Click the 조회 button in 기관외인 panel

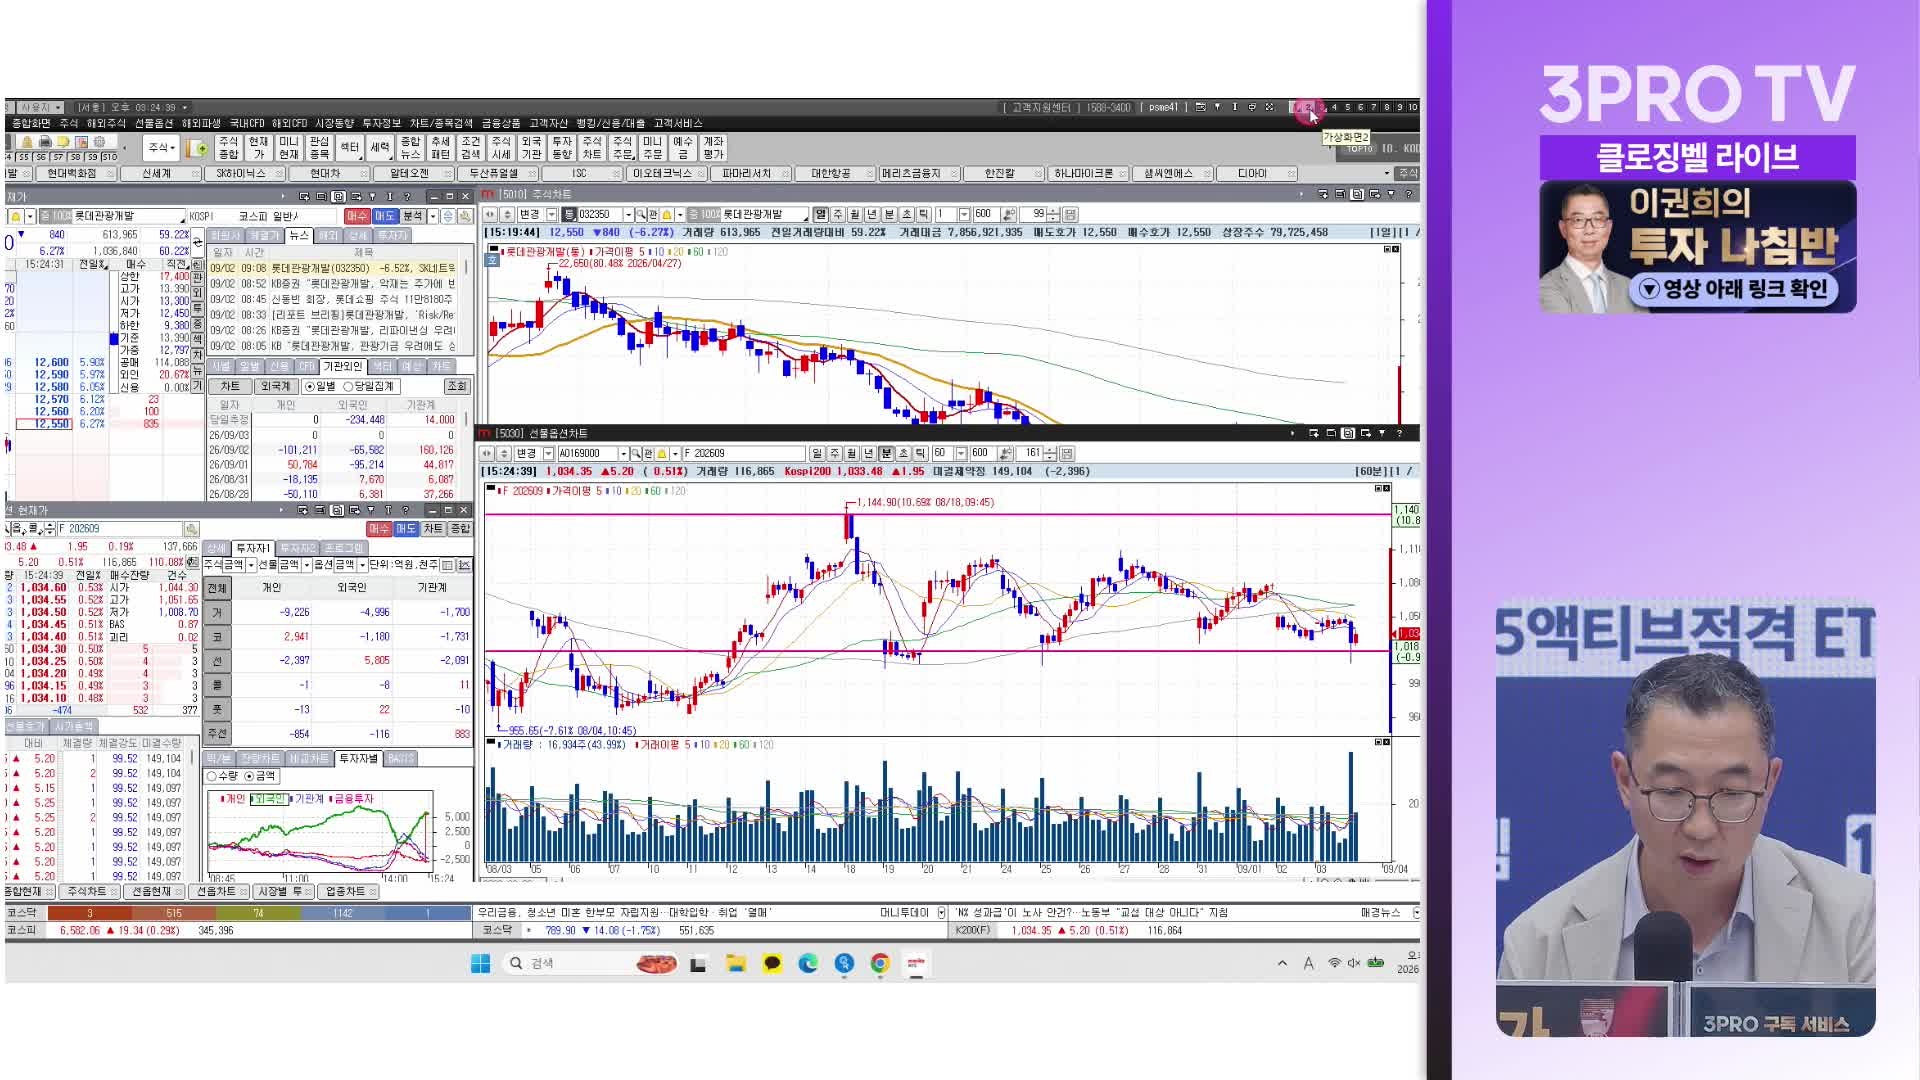point(457,387)
